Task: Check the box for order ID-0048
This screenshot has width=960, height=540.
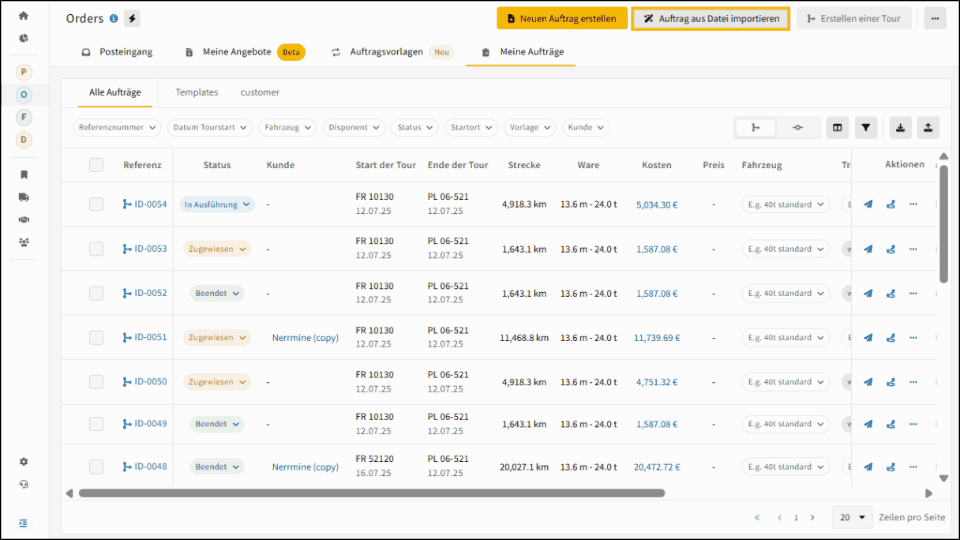Action: (96, 467)
